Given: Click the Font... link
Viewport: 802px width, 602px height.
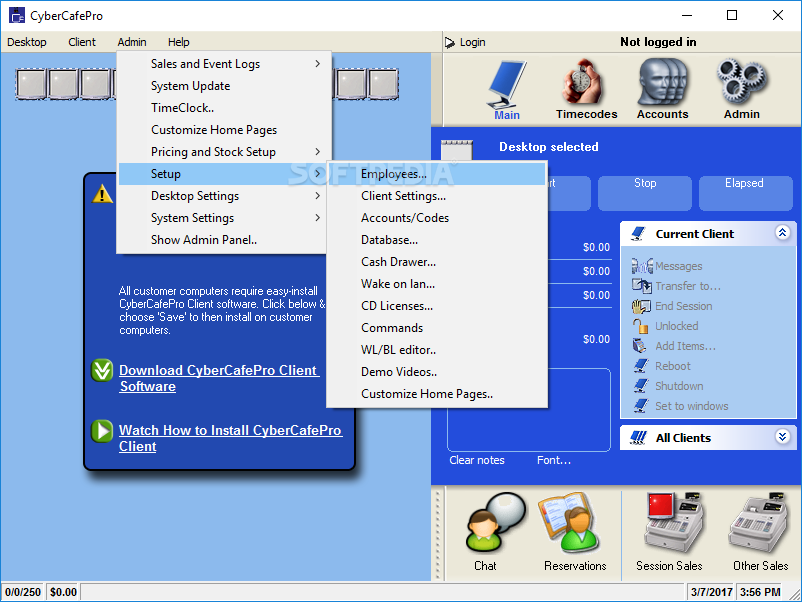Looking at the screenshot, I should [x=554, y=460].
